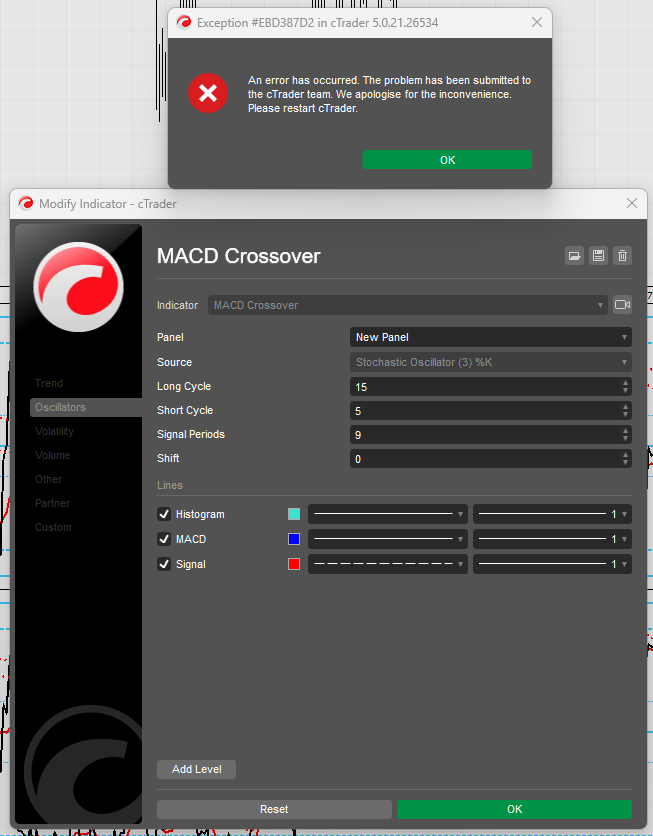
Task: Click the video camera icon beside Indicator
Action: [x=622, y=304]
